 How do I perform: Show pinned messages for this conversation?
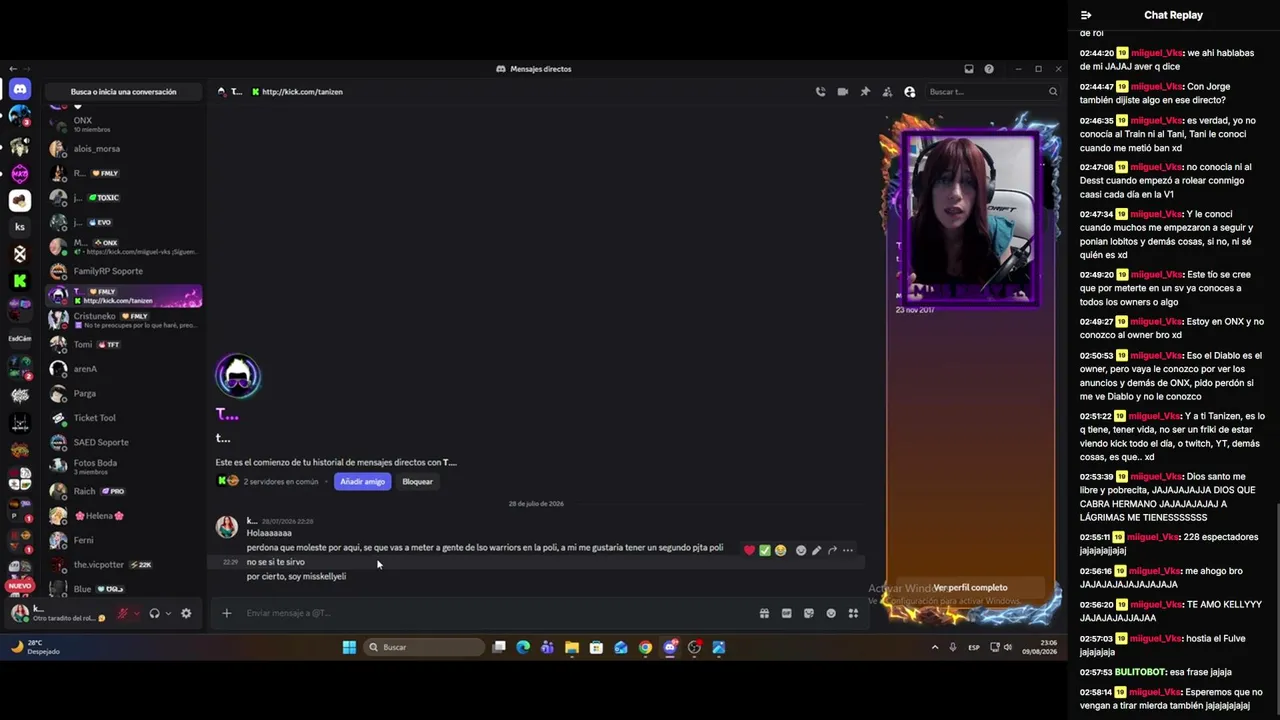click(865, 92)
